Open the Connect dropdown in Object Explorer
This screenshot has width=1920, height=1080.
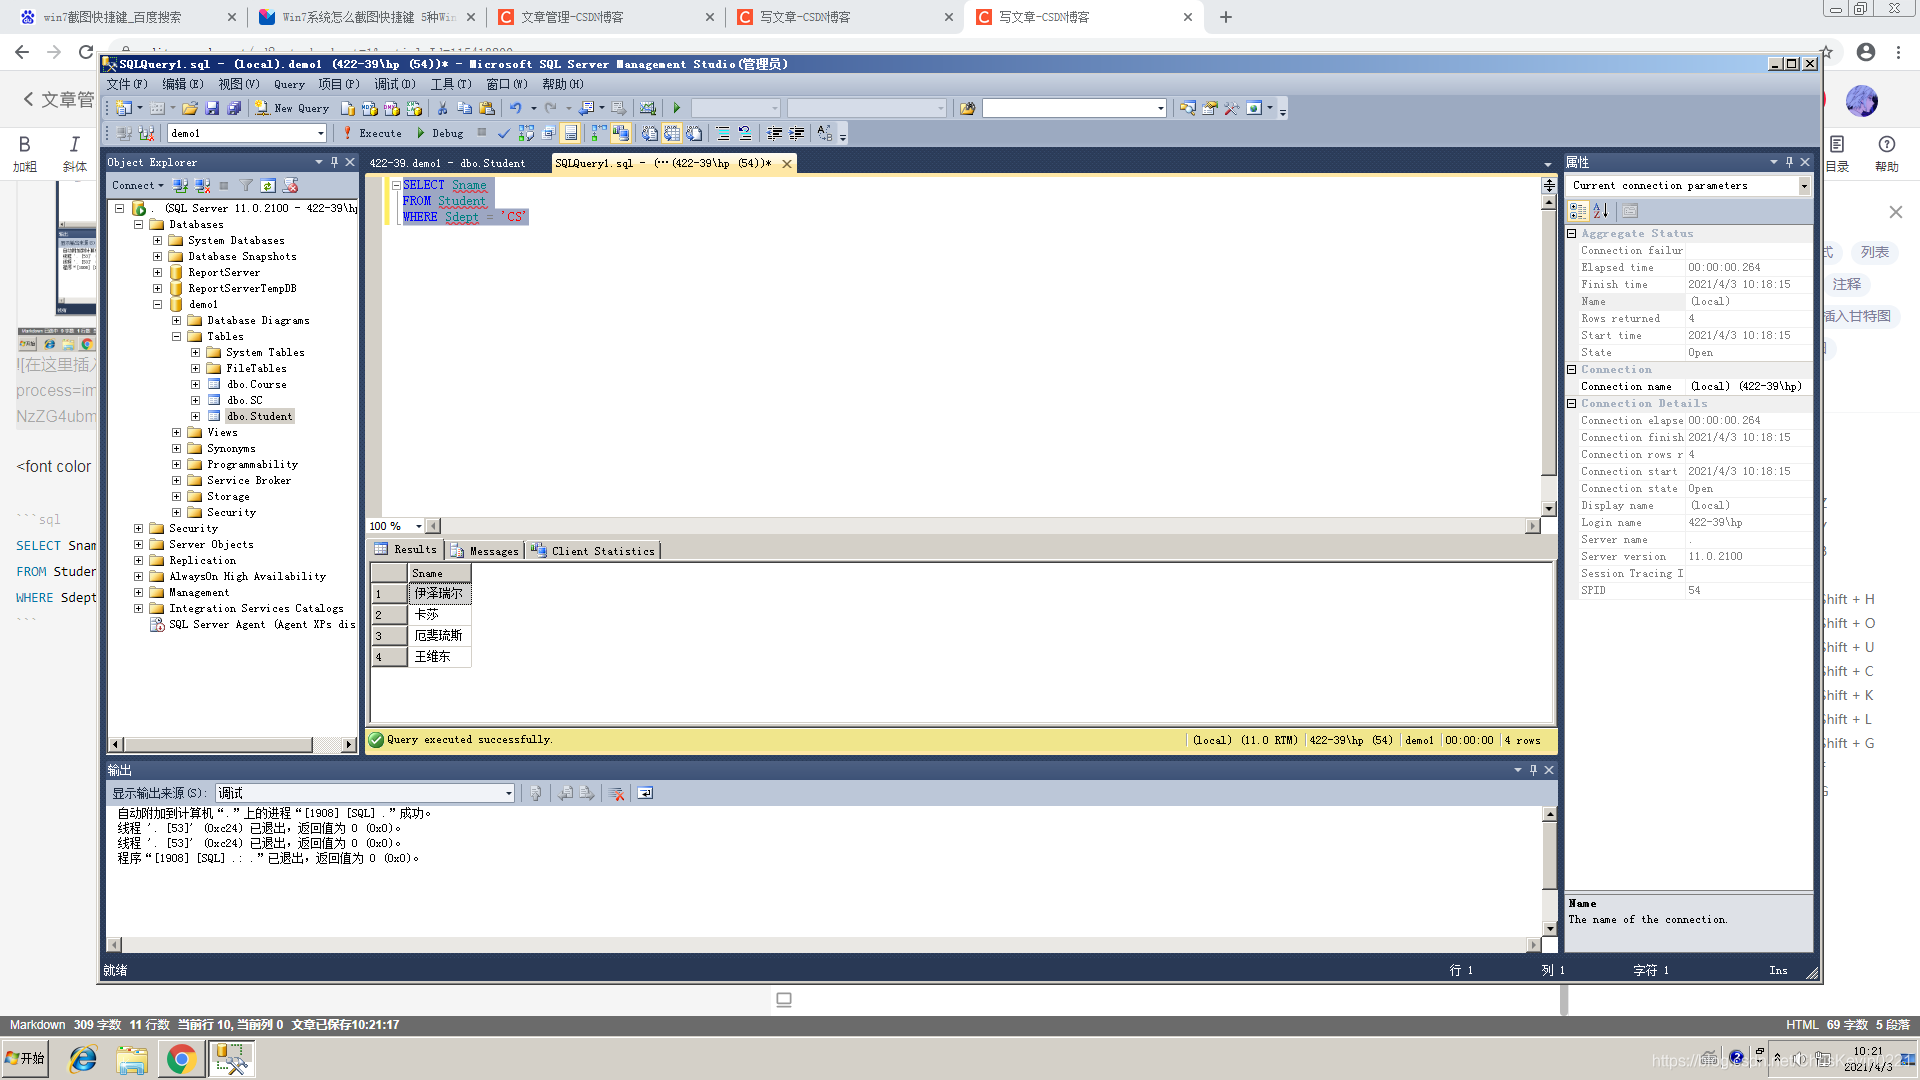tap(138, 186)
